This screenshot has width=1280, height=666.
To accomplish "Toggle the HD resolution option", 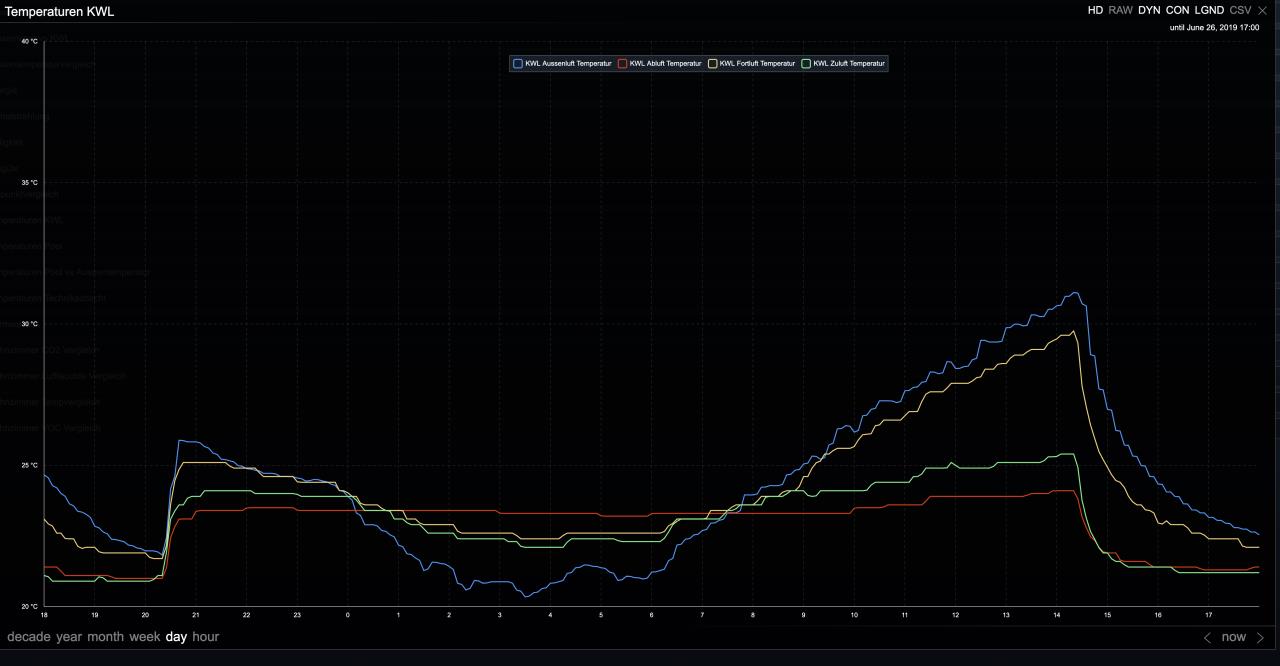I will [x=1095, y=10].
